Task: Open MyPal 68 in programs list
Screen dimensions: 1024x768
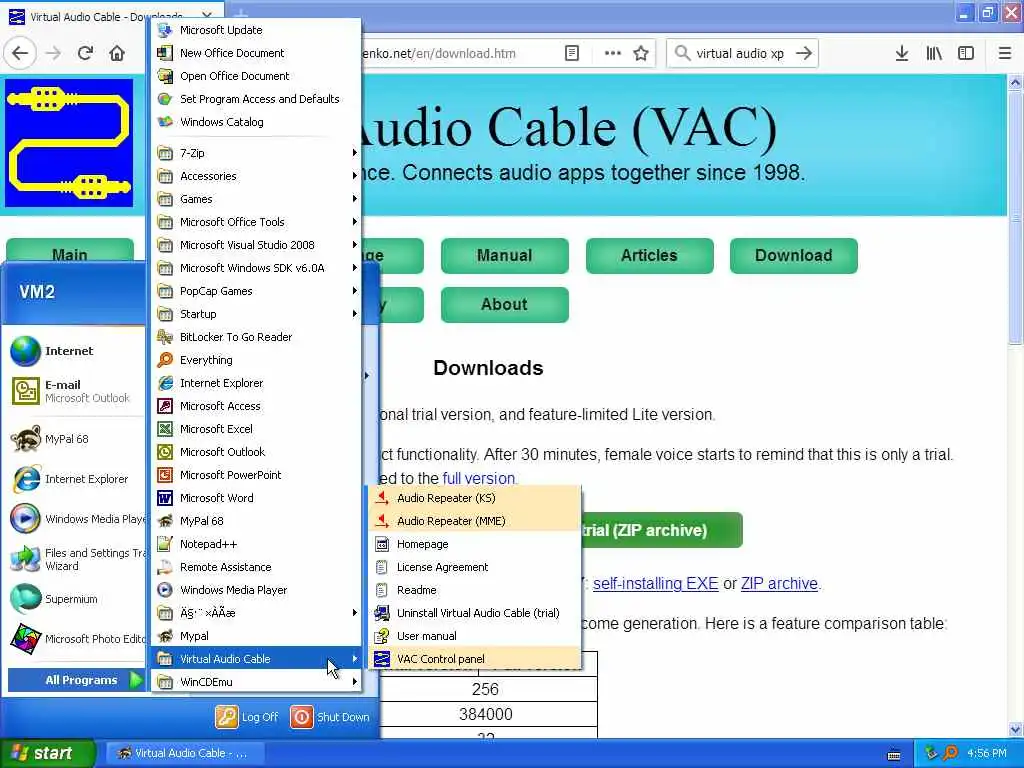Action: [x=257, y=521]
